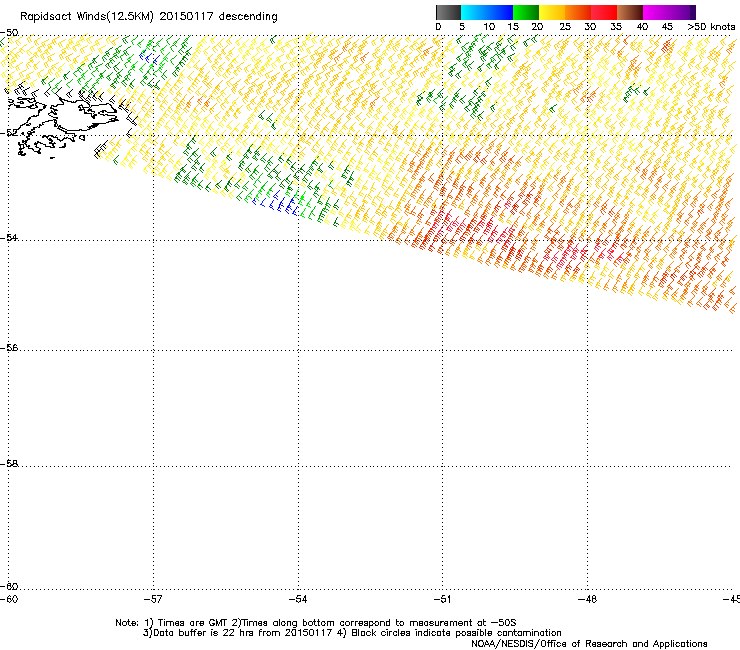
Task: Click the brown 35-40 knots color band
Action: coord(630,12)
